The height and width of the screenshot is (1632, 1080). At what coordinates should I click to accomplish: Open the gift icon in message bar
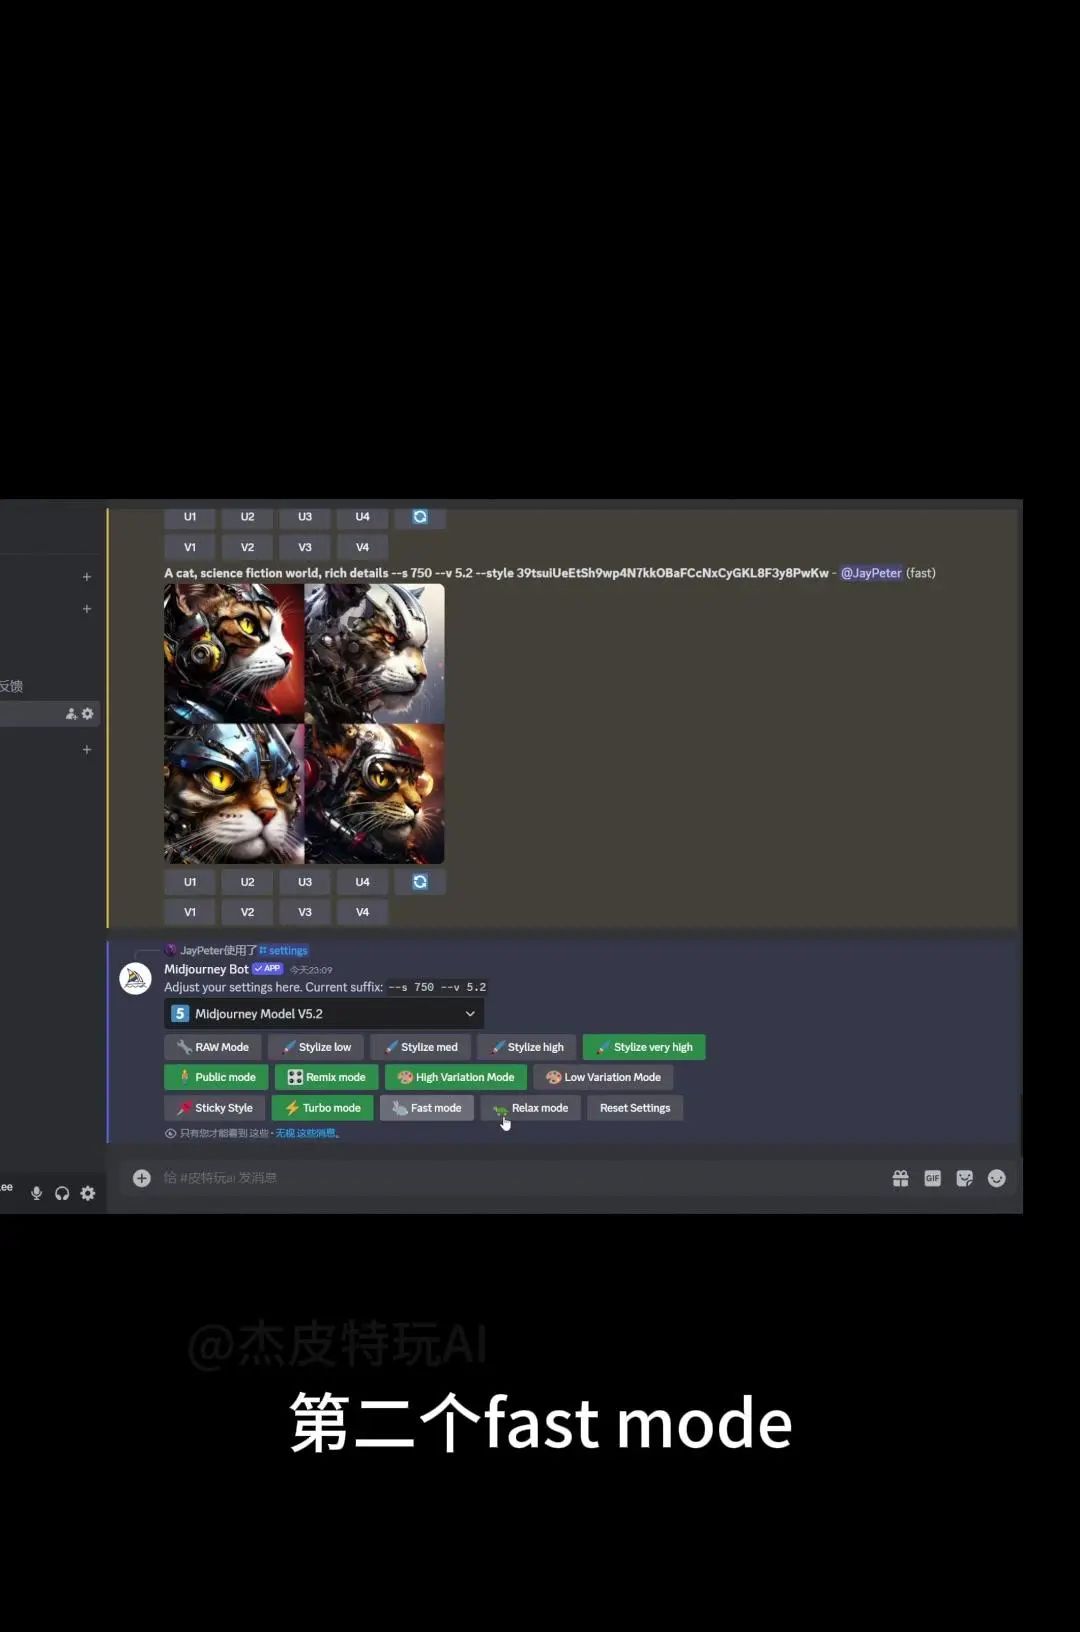901,1178
